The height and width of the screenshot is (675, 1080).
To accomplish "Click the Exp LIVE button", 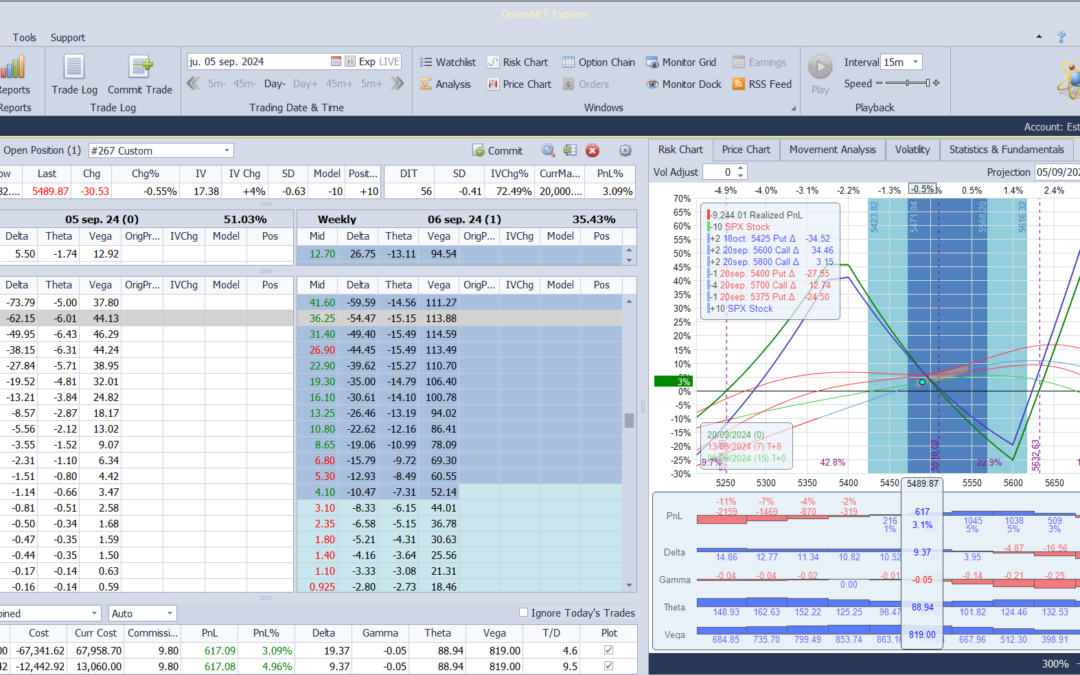I will pos(379,61).
